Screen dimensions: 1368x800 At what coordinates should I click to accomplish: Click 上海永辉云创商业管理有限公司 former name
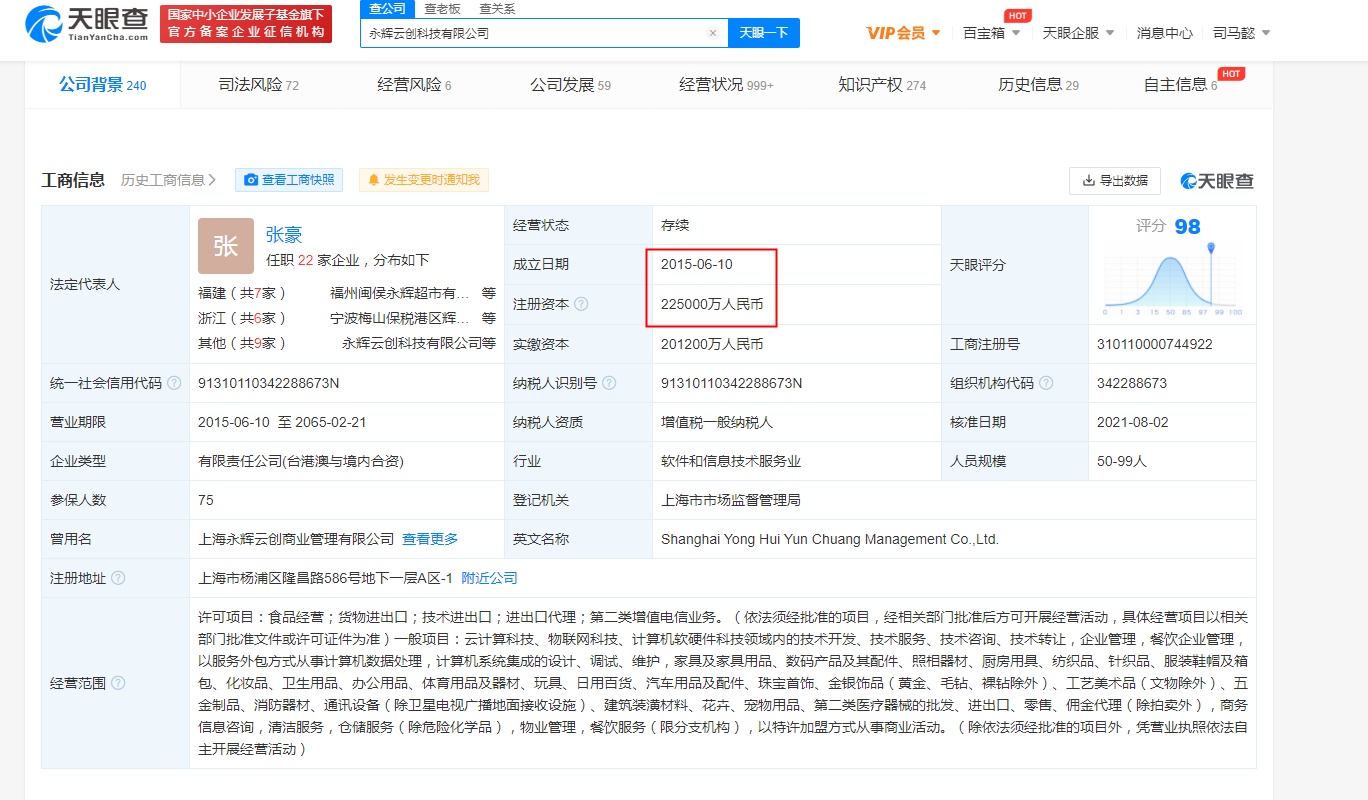(x=296, y=539)
